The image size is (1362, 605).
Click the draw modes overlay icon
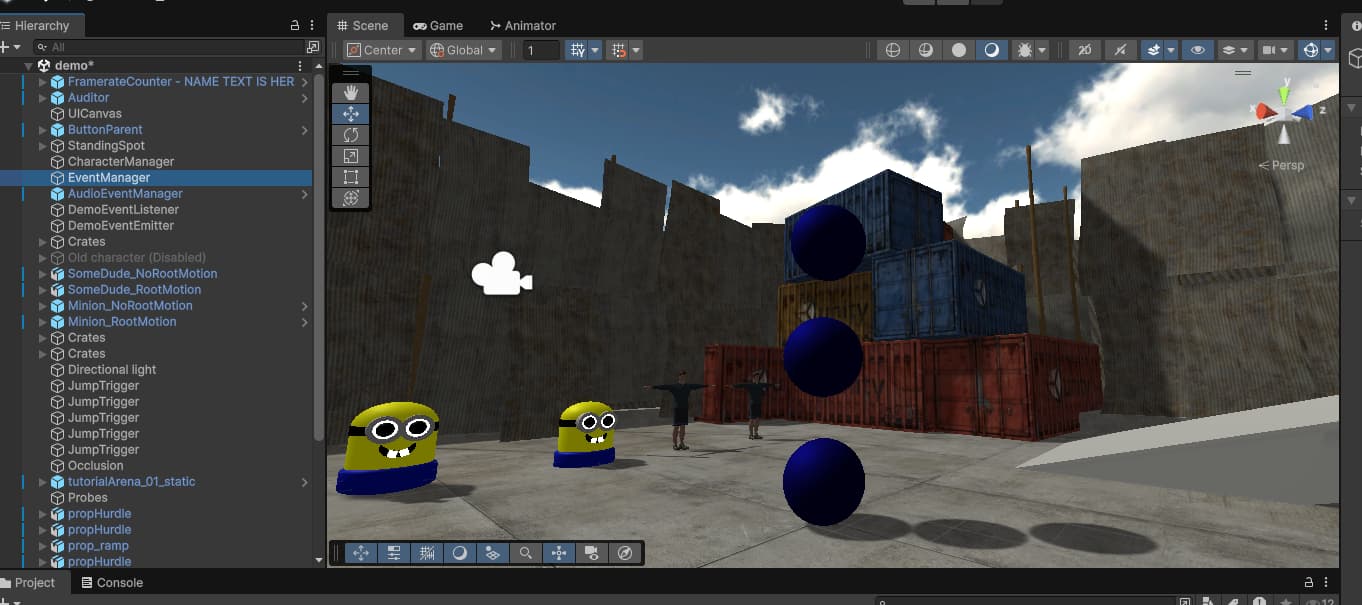460,553
